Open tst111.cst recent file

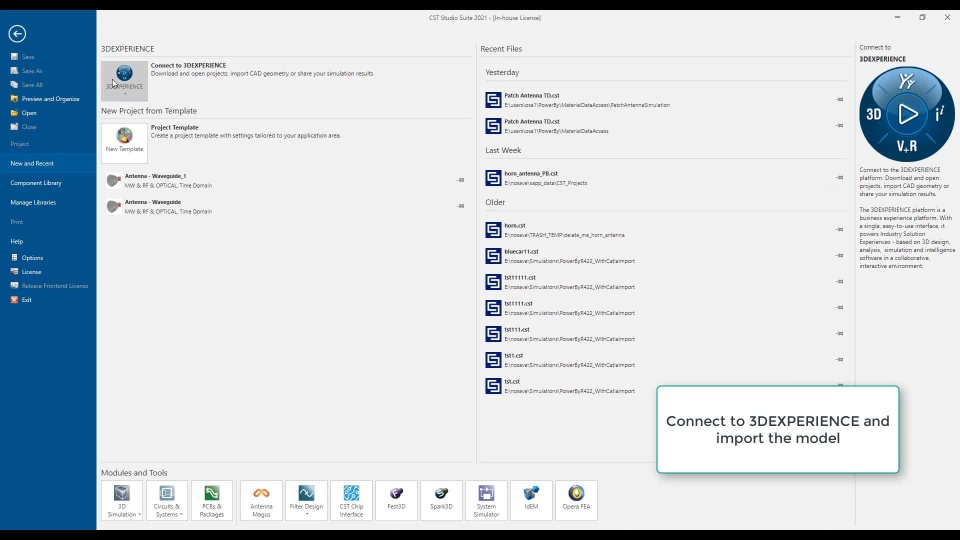[665, 334]
